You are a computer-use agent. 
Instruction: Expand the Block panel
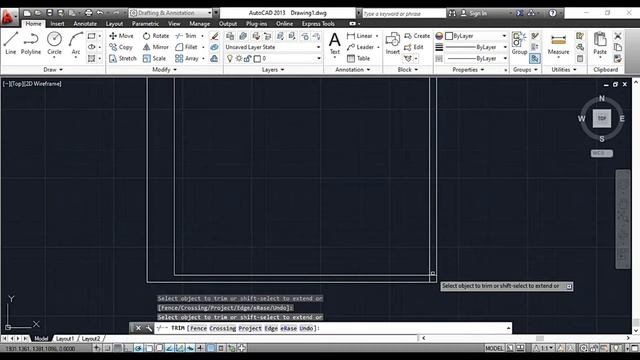pyautogui.click(x=408, y=70)
